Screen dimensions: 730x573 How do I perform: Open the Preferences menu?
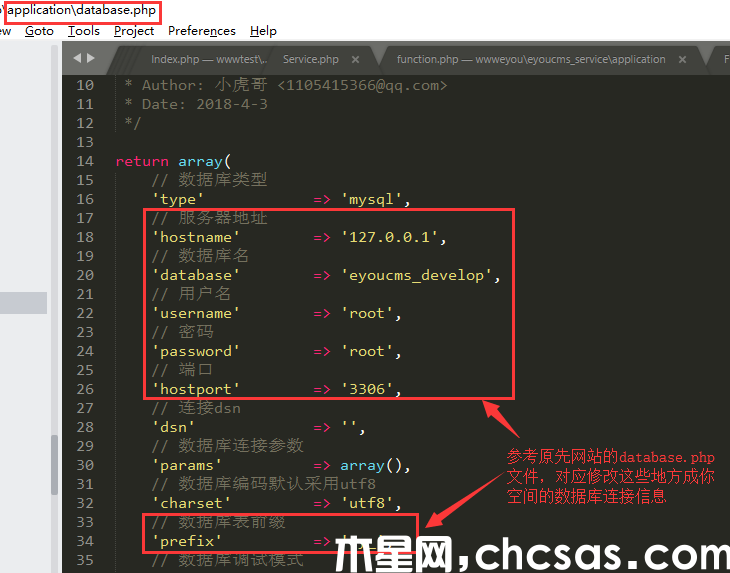coord(202,31)
